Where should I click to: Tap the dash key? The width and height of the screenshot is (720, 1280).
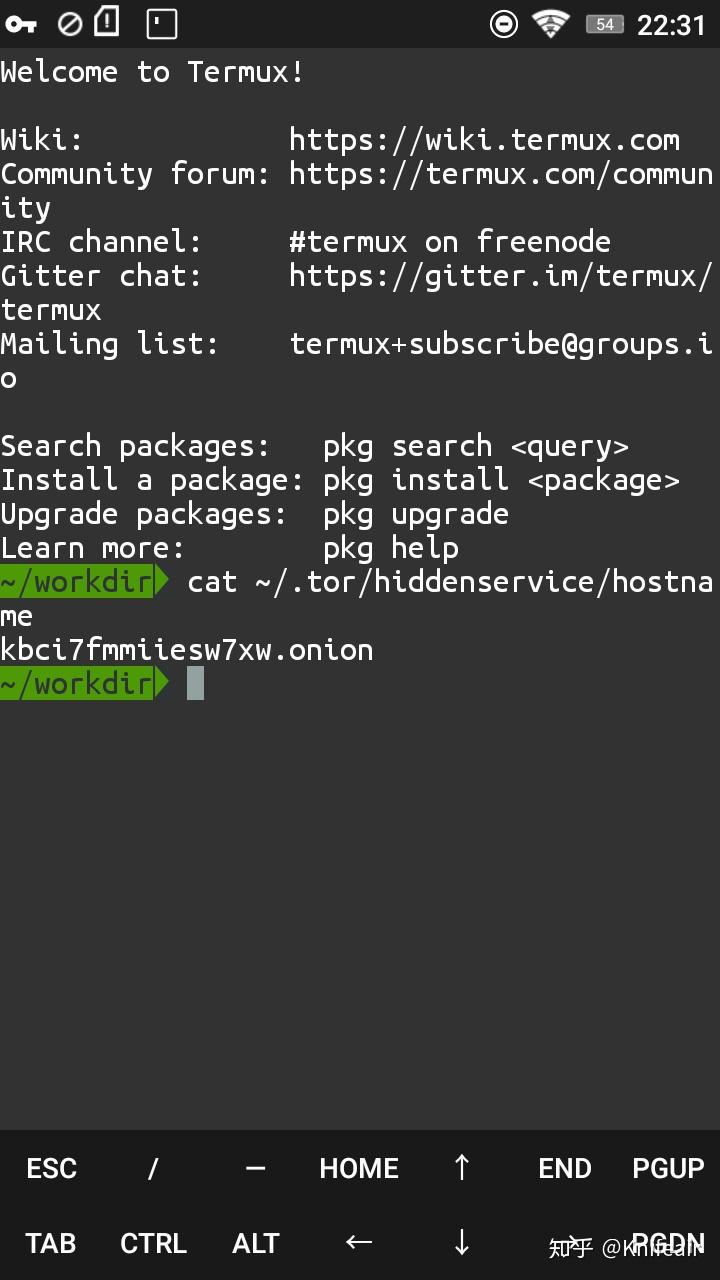point(256,1168)
